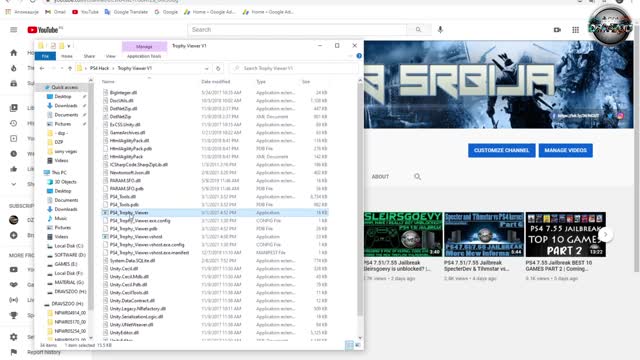
Task: Click inside the YouTube search field
Action: [297, 30]
